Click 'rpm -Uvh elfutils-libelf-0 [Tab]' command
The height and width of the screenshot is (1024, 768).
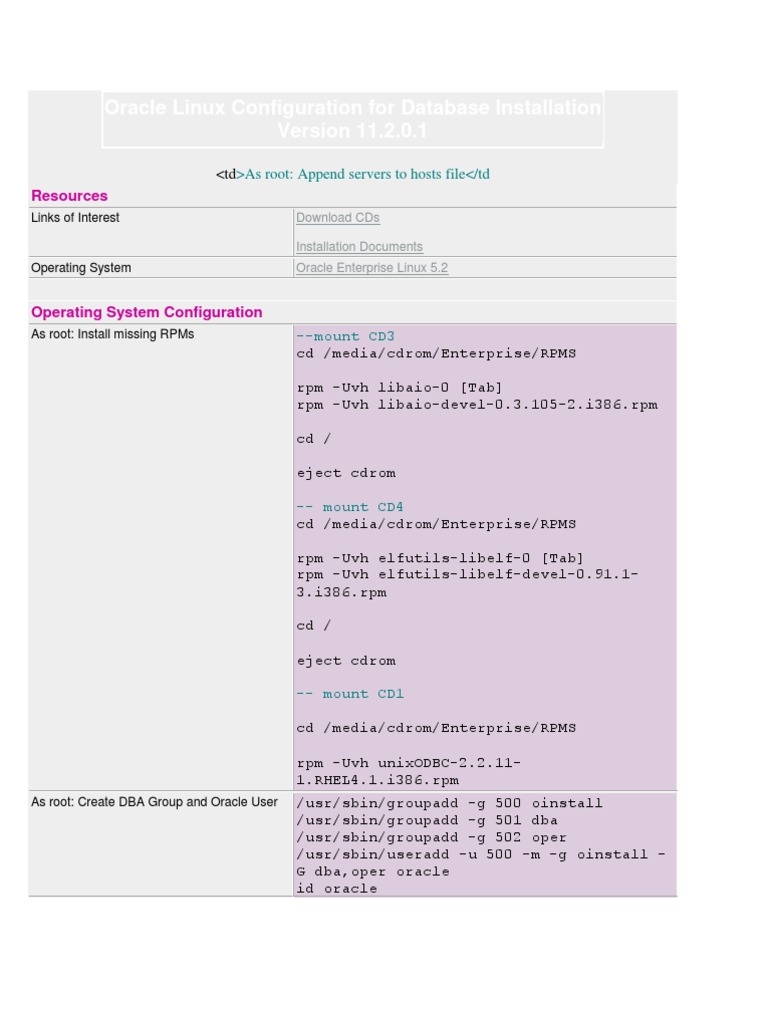pyautogui.click(x=440, y=558)
